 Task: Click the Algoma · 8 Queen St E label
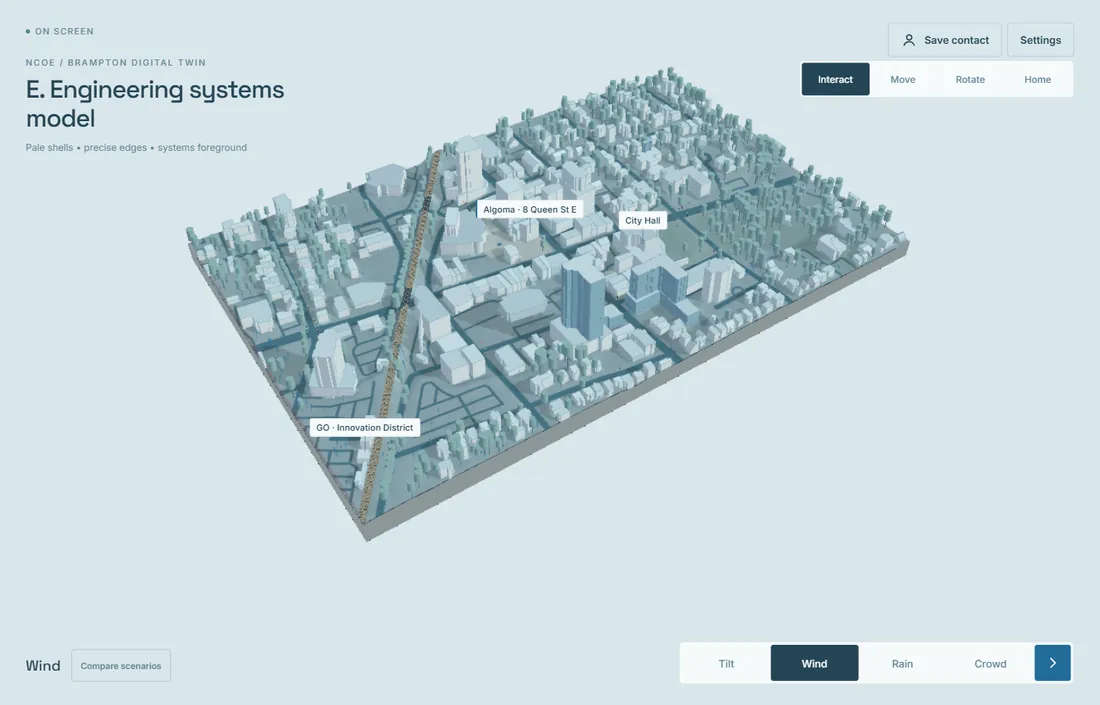530,209
